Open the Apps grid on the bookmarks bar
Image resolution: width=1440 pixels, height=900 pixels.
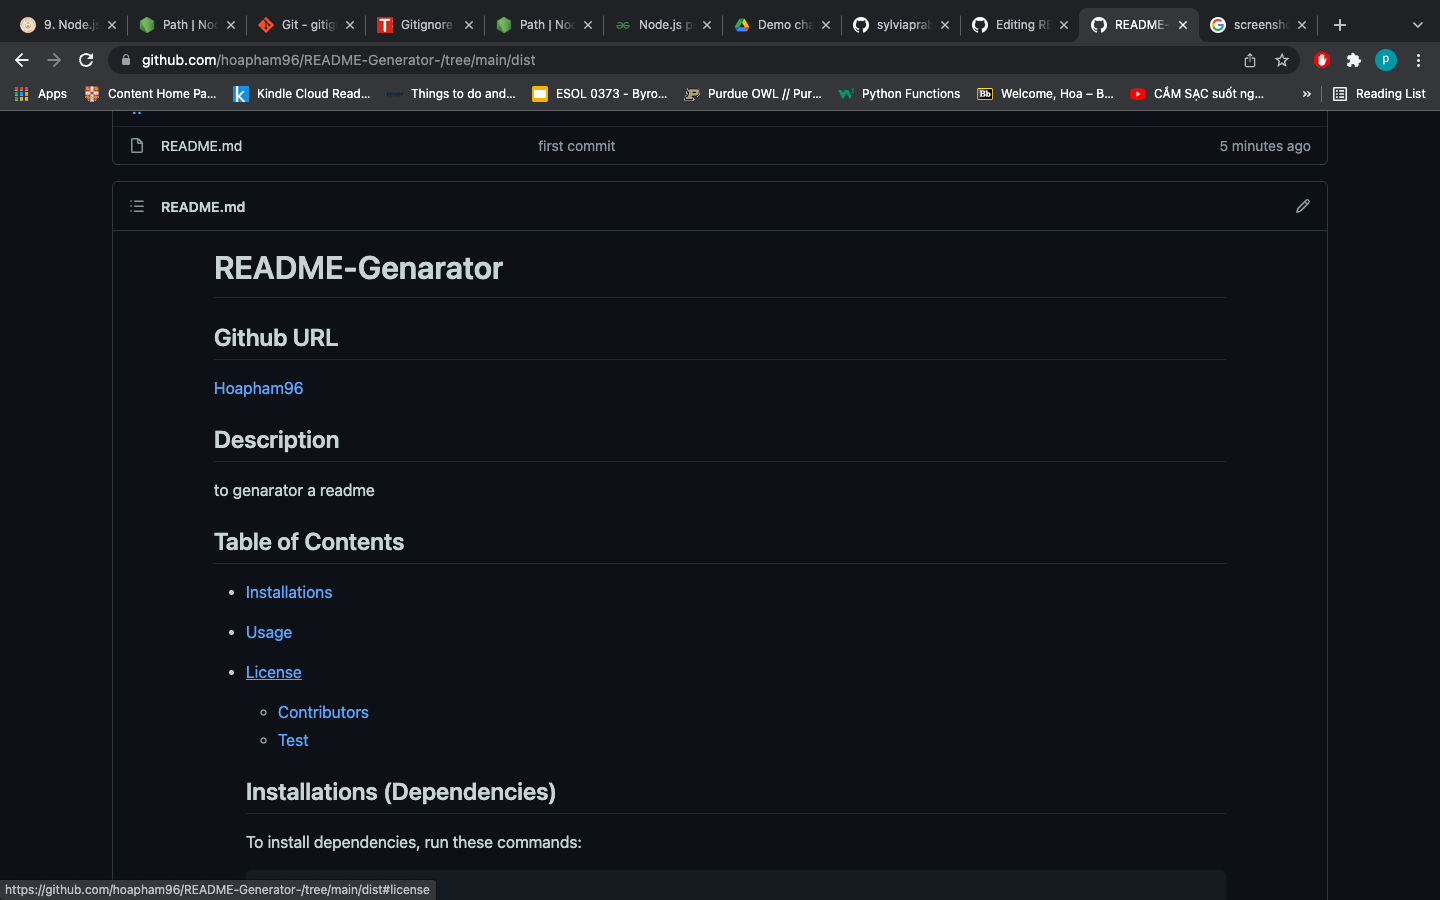click(x=21, y=93)
